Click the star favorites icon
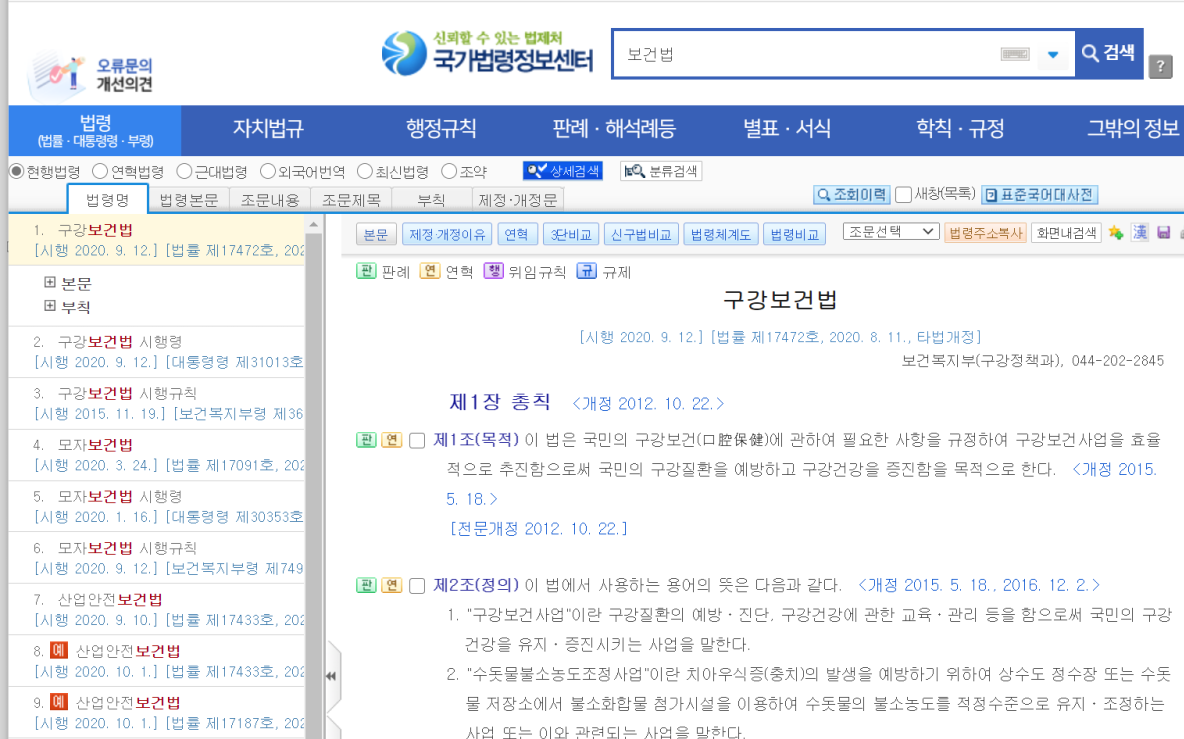This screenshot has height=739, width=1184. click(x=1115, y=232)
